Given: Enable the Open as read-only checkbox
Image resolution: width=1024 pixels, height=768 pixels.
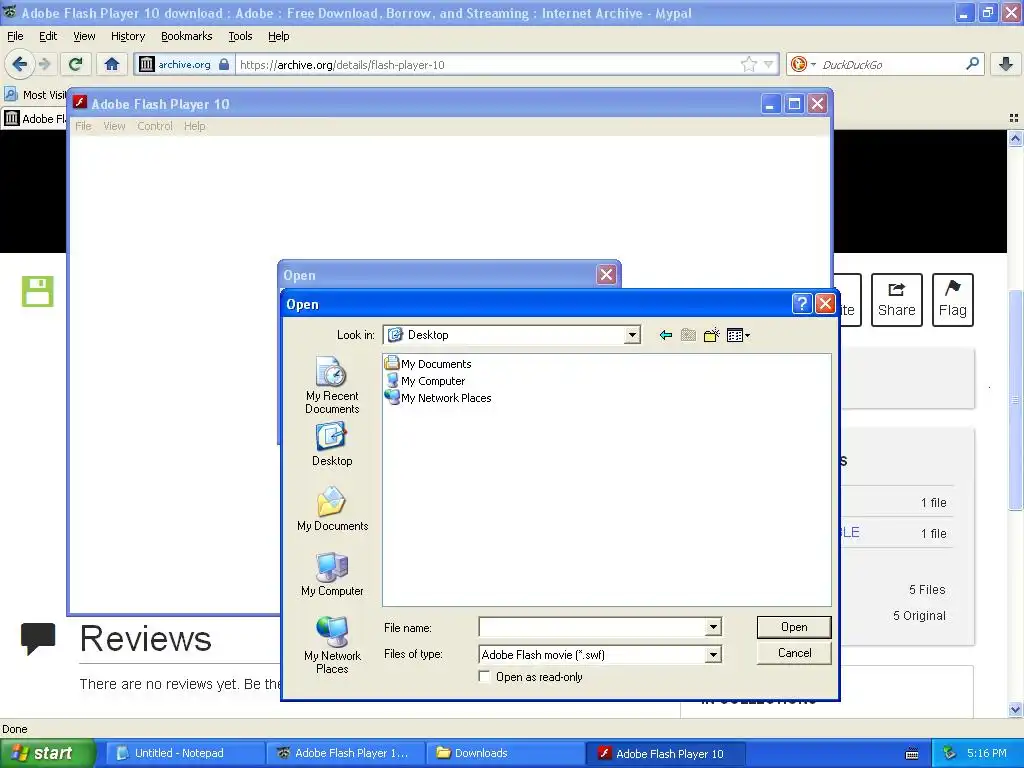Looking at the screenshot, I should coord(484,677).
